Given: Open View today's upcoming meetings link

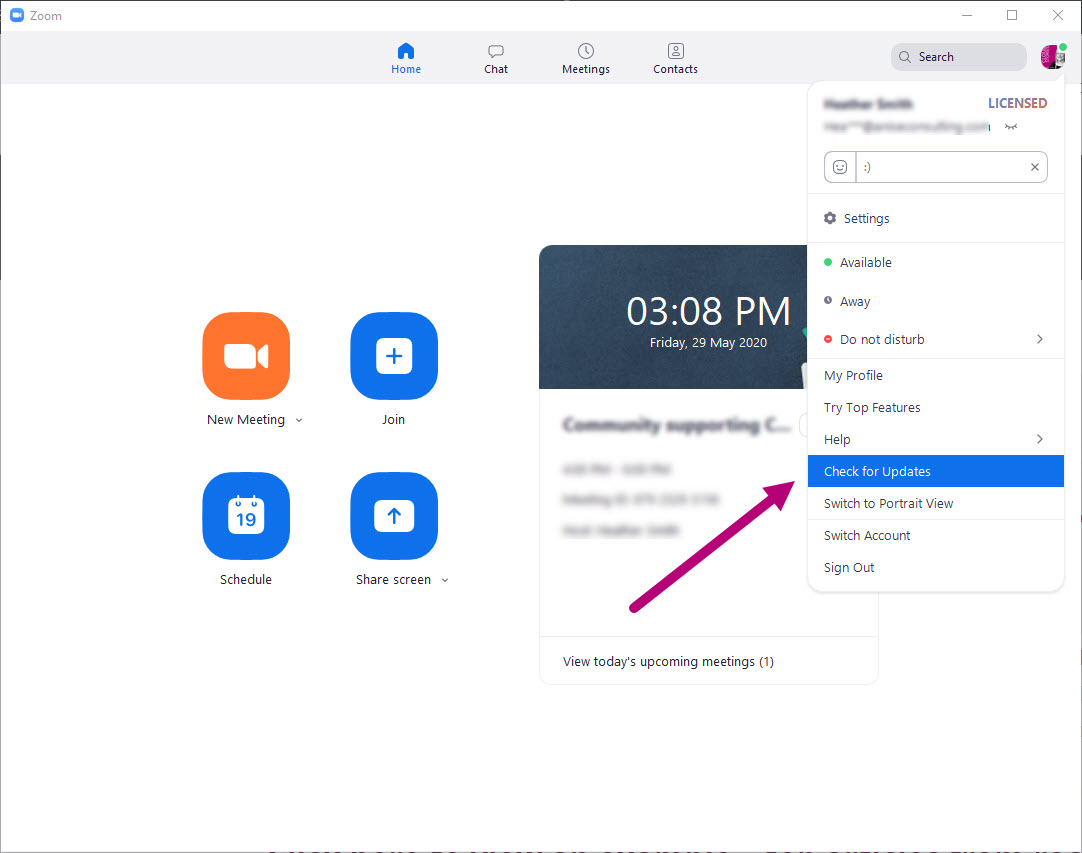Looking at the screenshot, I should click(x=668, y=661).
